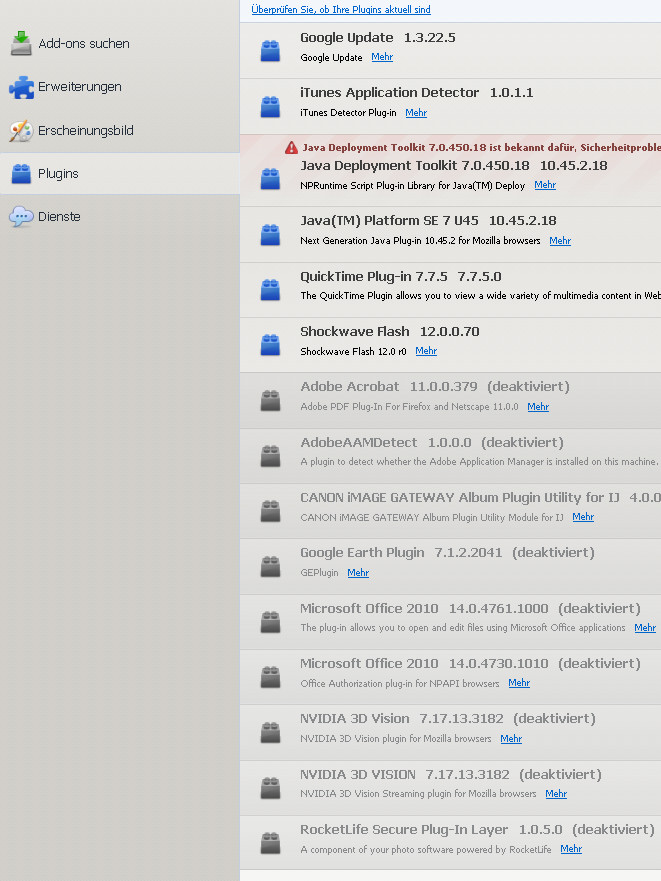
Task: Switch to the Erweiterungen section
Action: pos(79,87)
